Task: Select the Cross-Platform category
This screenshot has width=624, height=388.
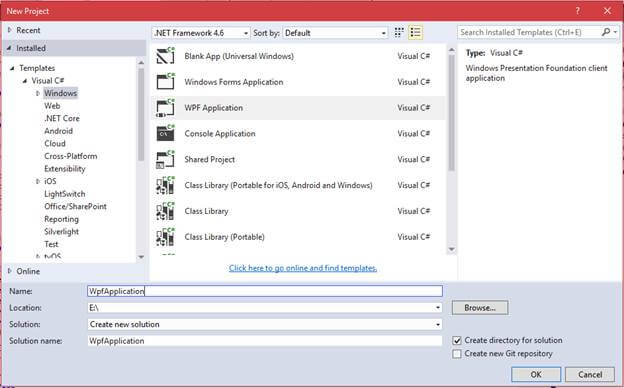Action: 70,156
